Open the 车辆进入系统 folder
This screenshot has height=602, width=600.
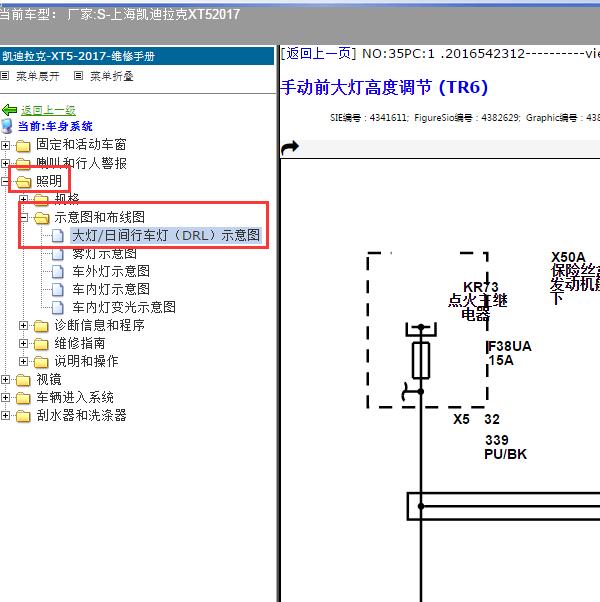pyautogui.click(x=75, y=397)
